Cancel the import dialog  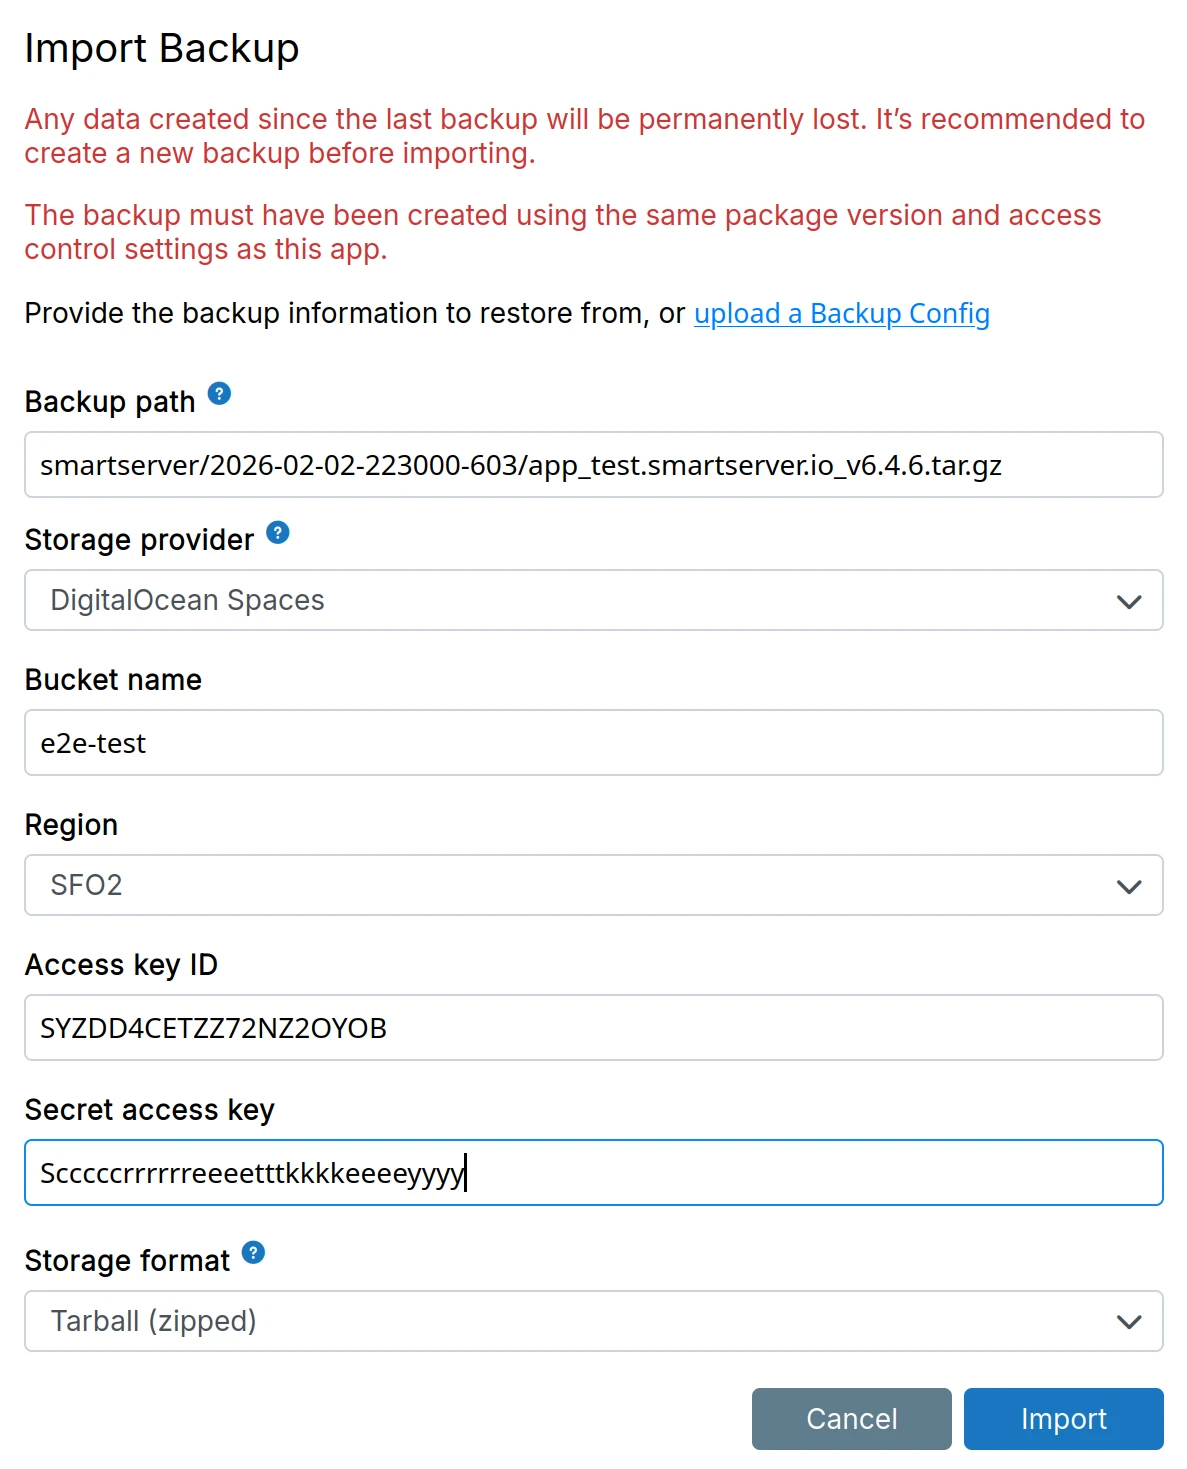(851, 1419)
